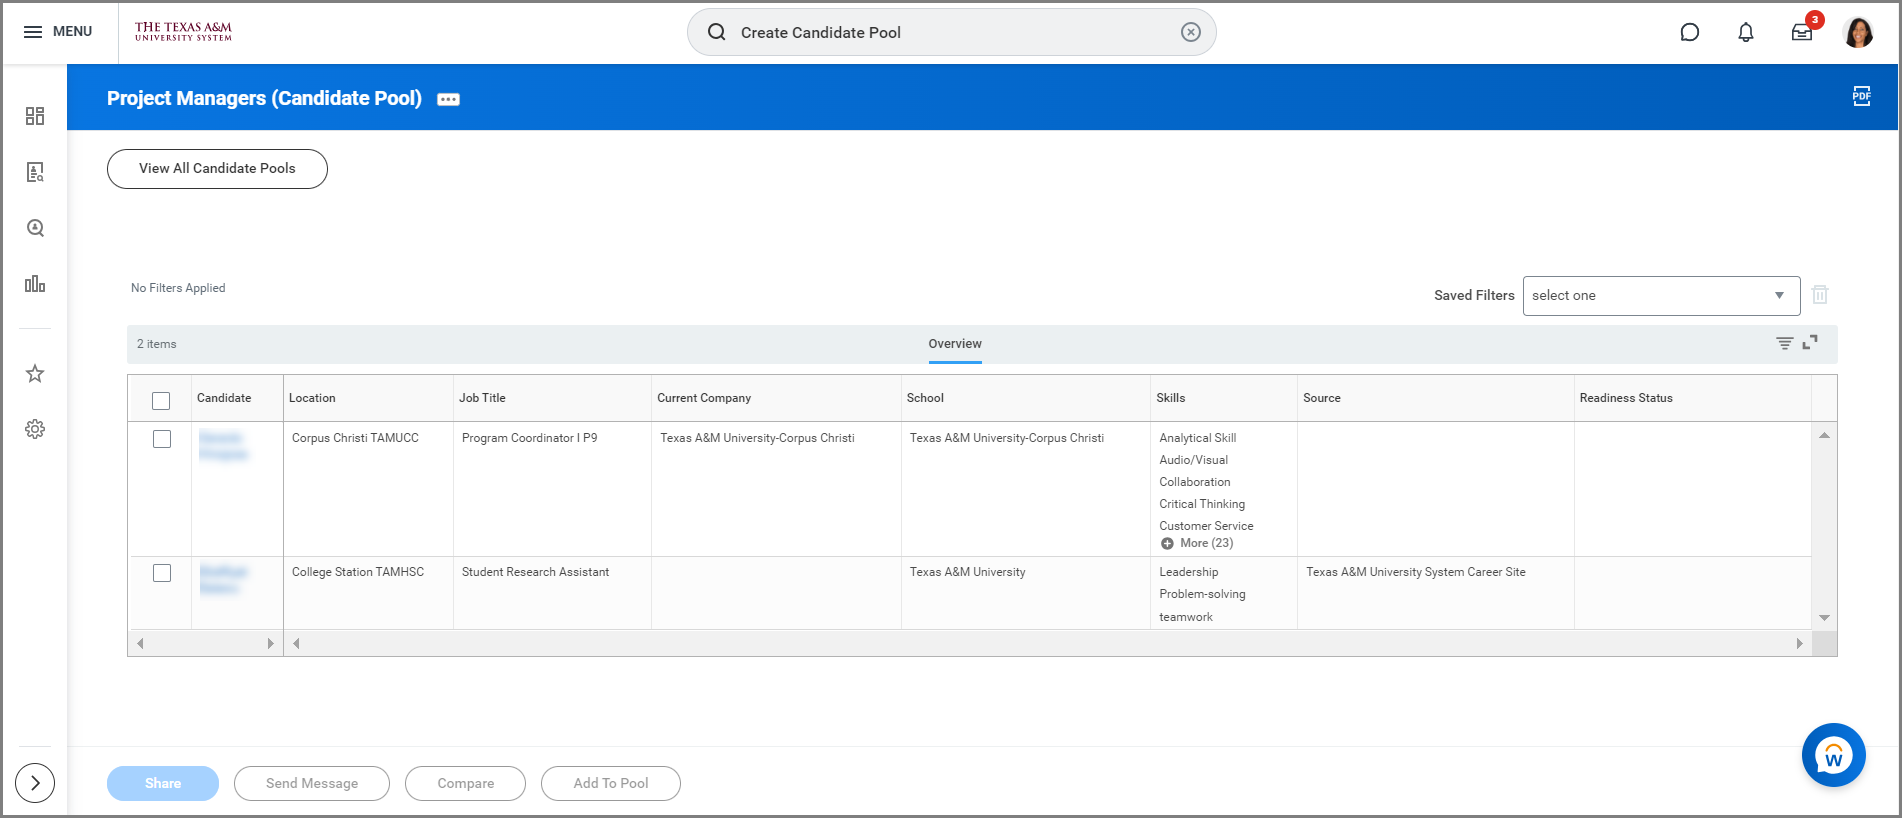
Task: Click the table filter icon
Action: tap(1784, 343)
